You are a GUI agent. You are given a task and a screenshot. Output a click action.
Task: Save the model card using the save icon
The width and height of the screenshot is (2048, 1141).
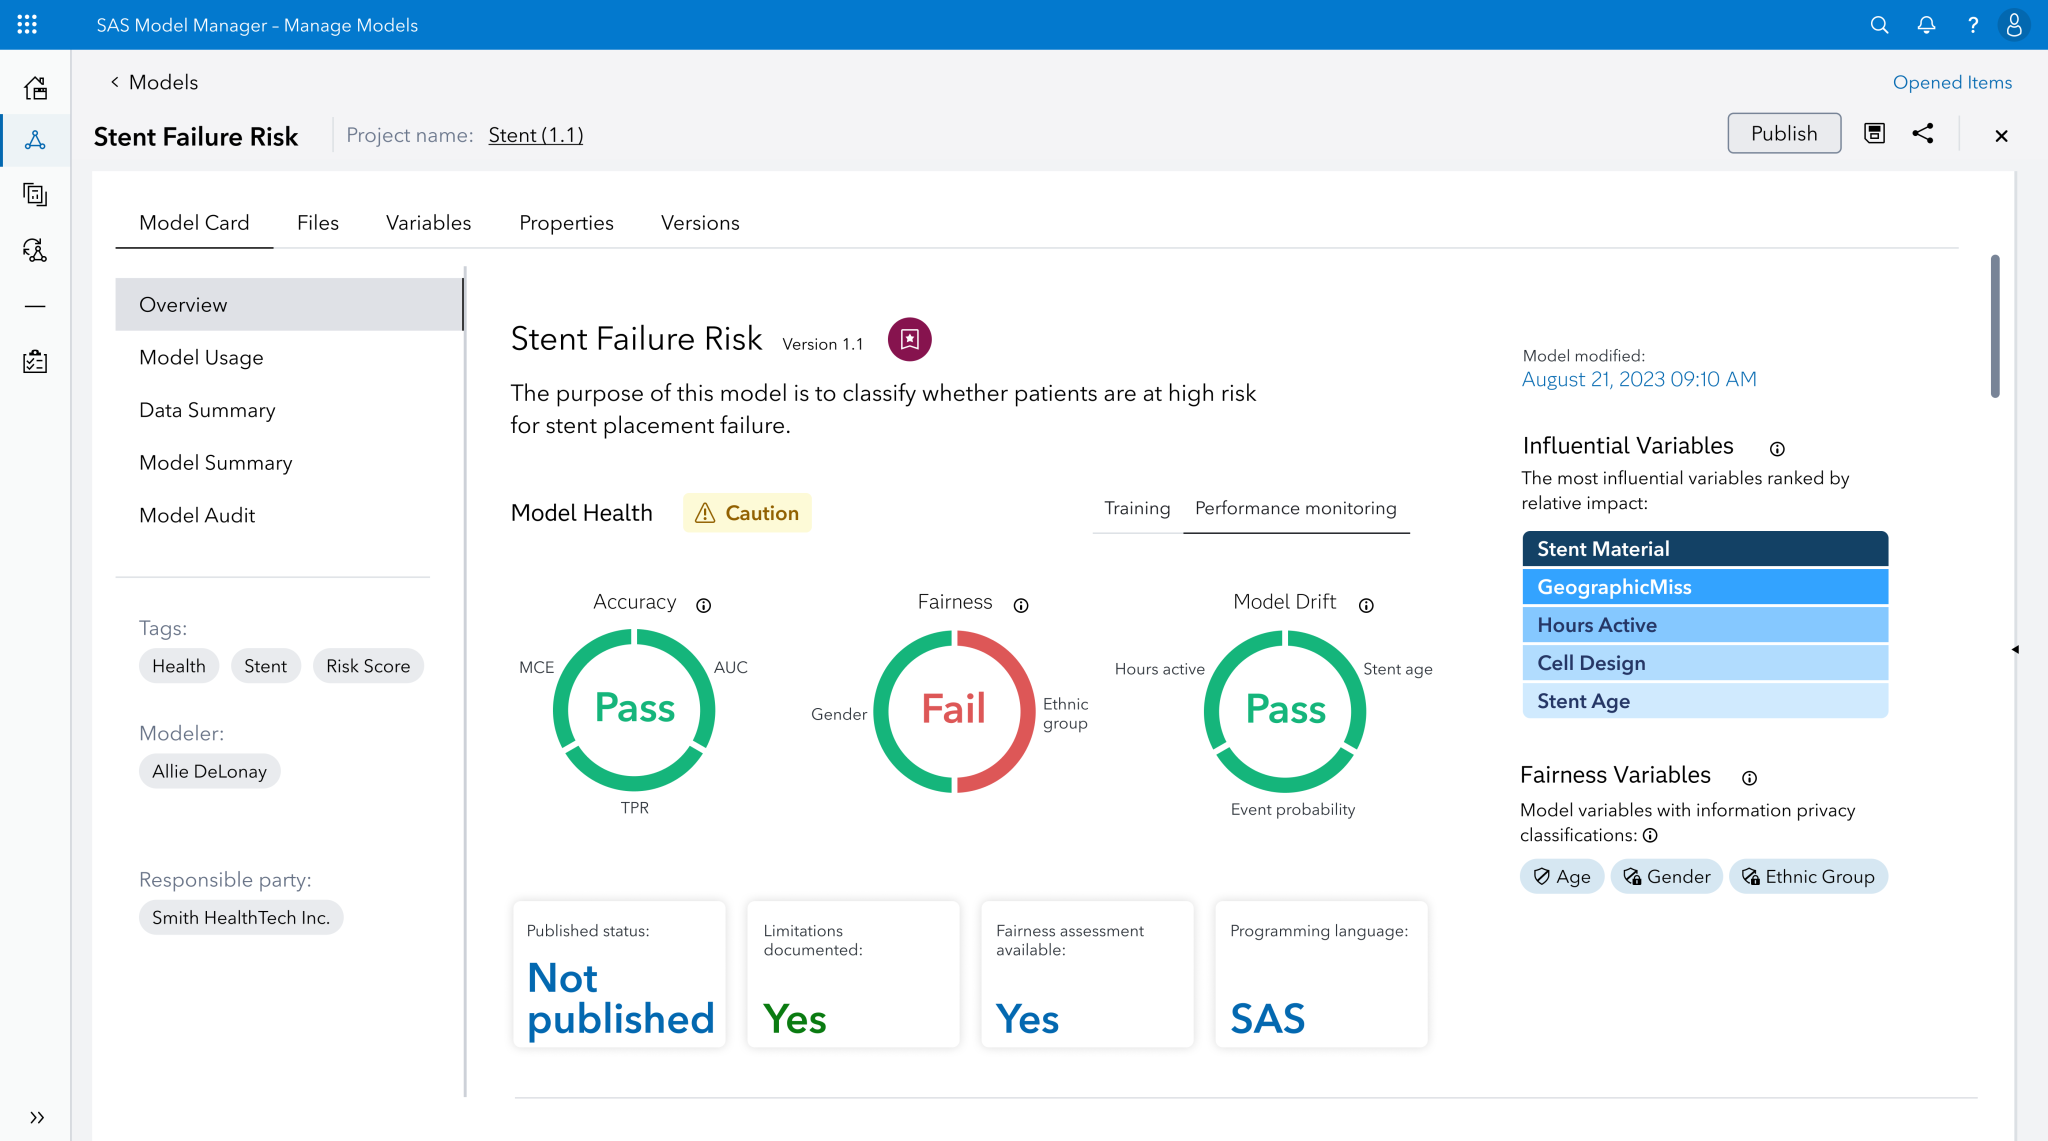[x=1875, y=133]
